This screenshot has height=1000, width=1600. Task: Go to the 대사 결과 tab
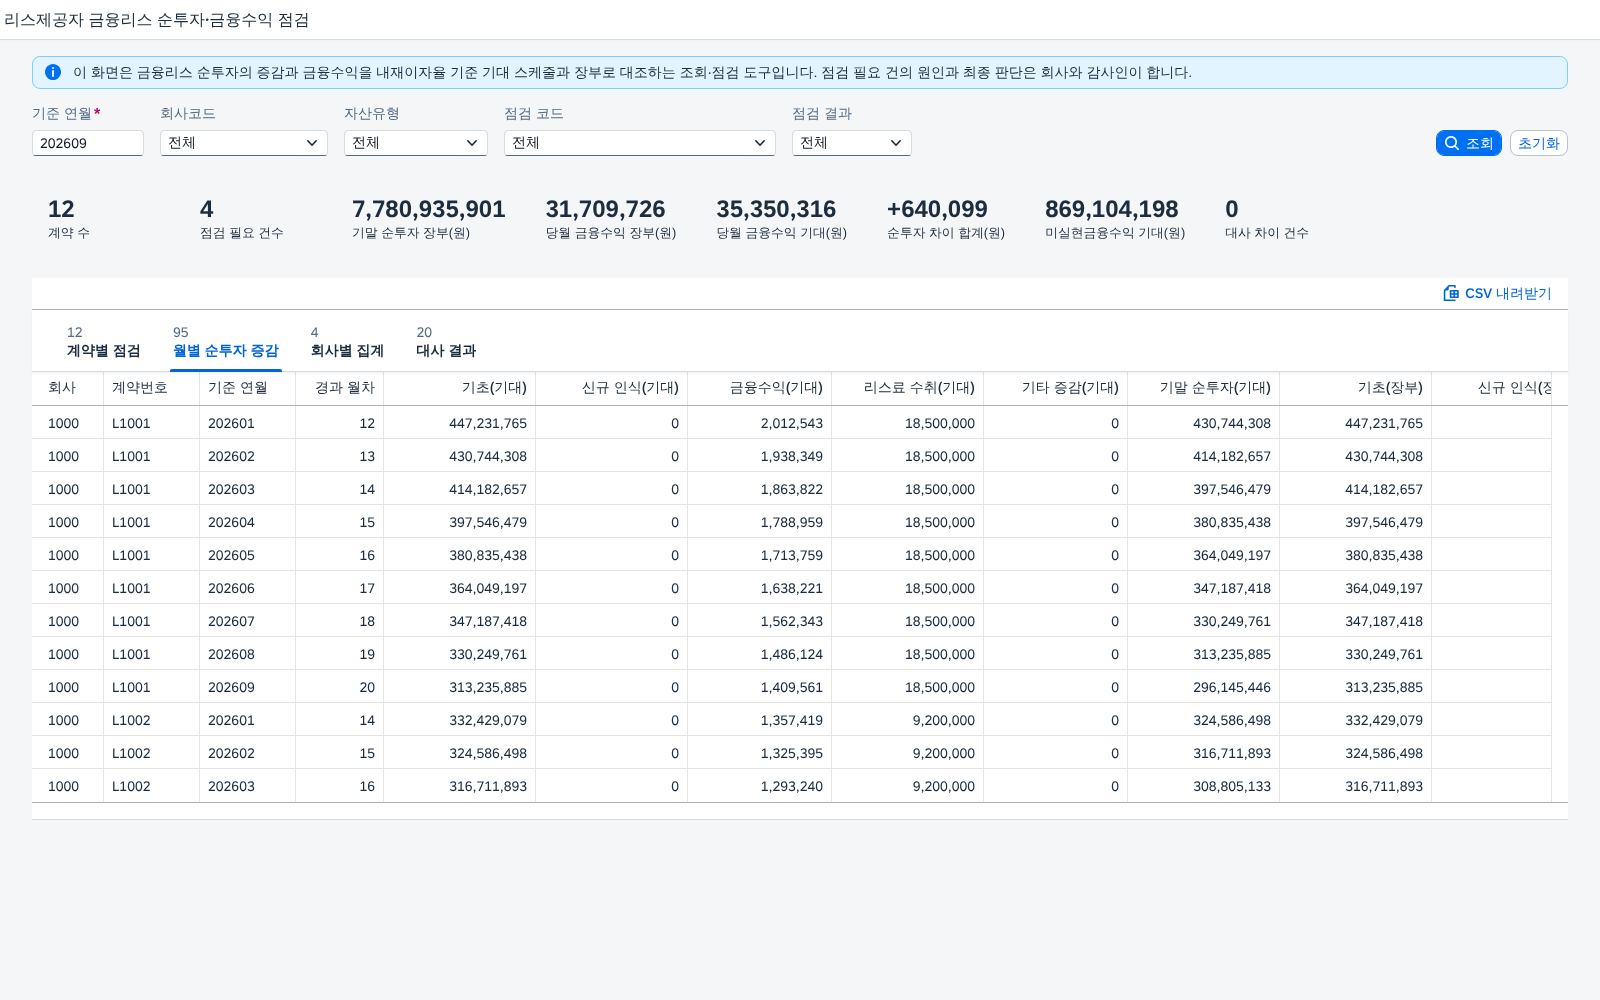click(x=446, y=341)
